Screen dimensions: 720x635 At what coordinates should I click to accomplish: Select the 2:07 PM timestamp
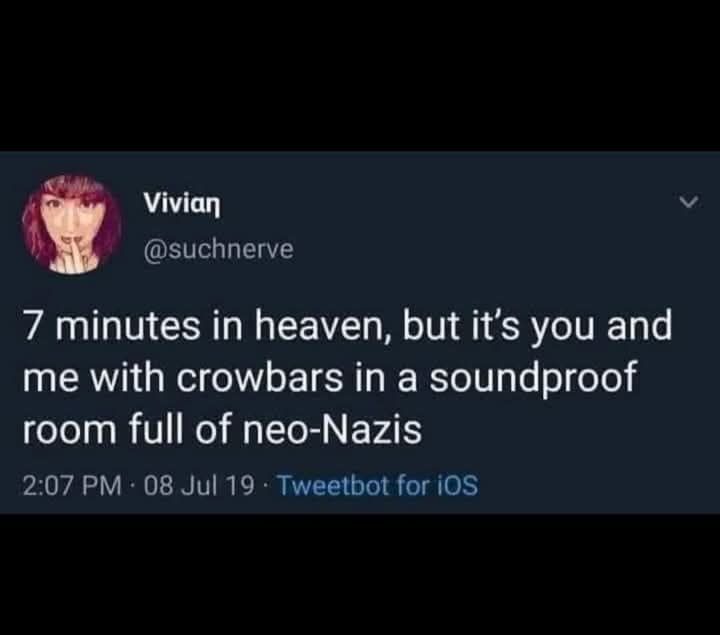tap(73, 486)
